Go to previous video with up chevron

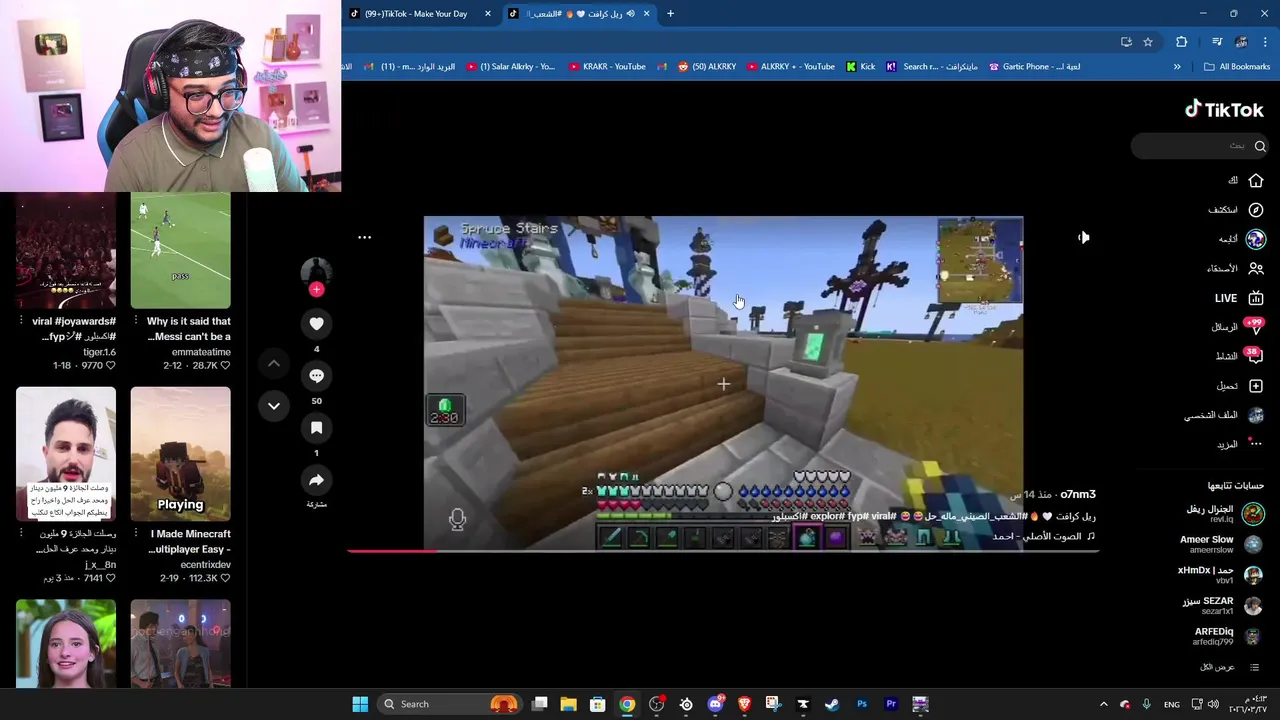pyautogui.click(x=274, y=363)
